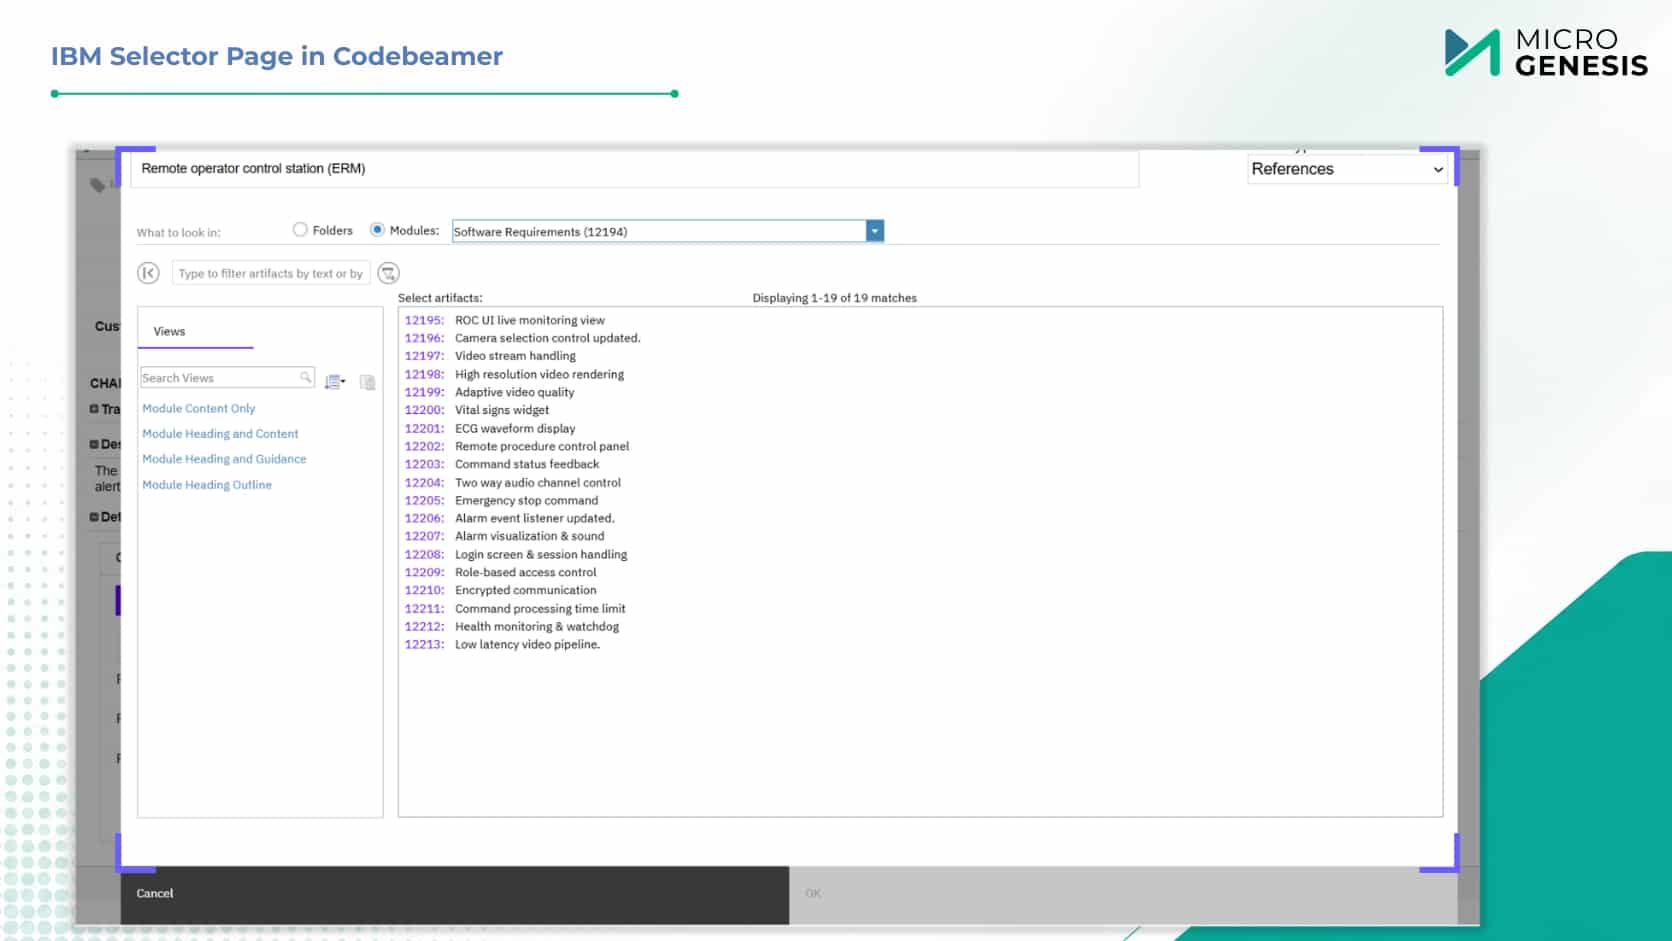Screen dimensions: 1672x941
Task: Select artifact 12199 Adaptive video quality
Action: click(x=489, y=392)
